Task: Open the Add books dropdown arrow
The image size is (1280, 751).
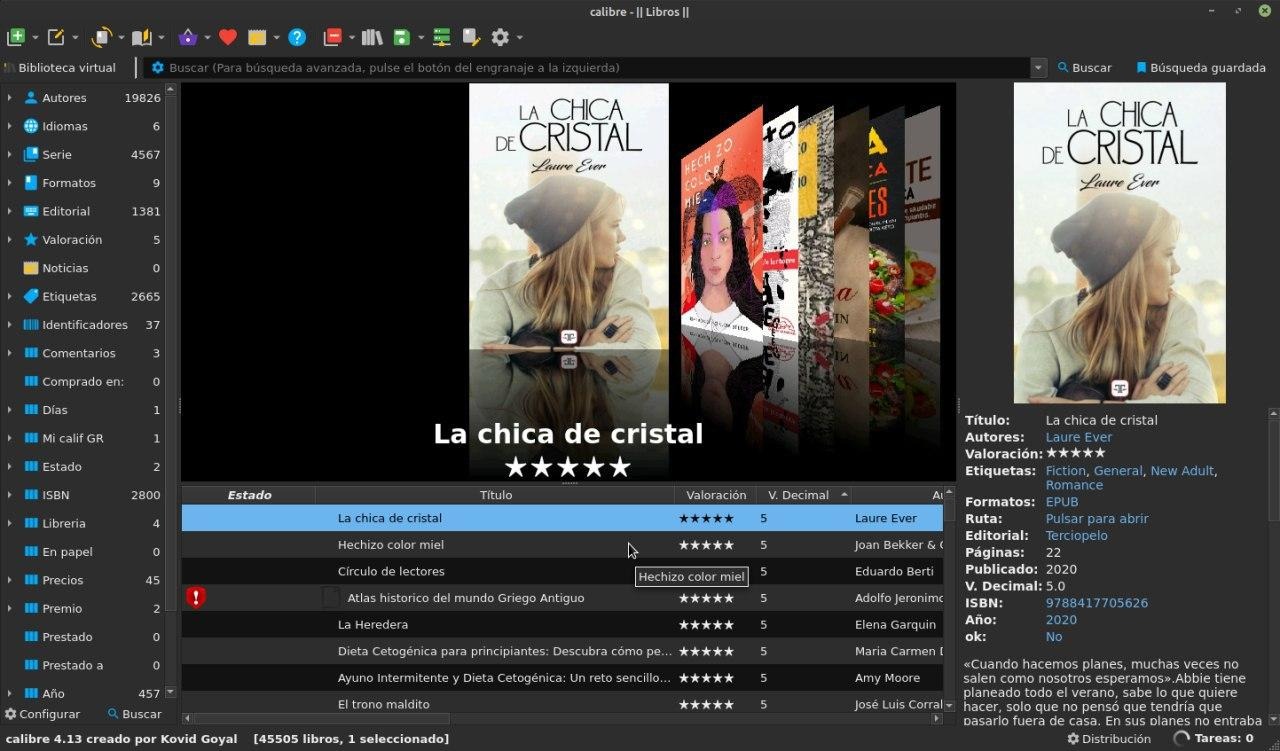Action: click(35, 38)
